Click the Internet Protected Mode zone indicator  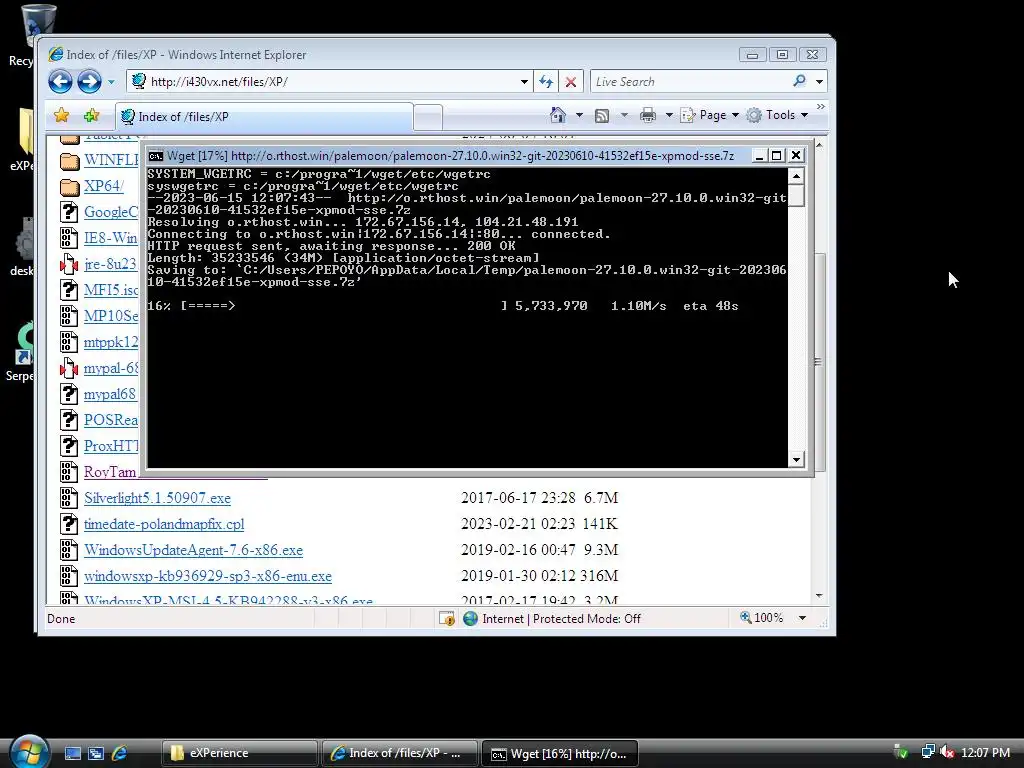pyautogui.click(x=552, y=618)
